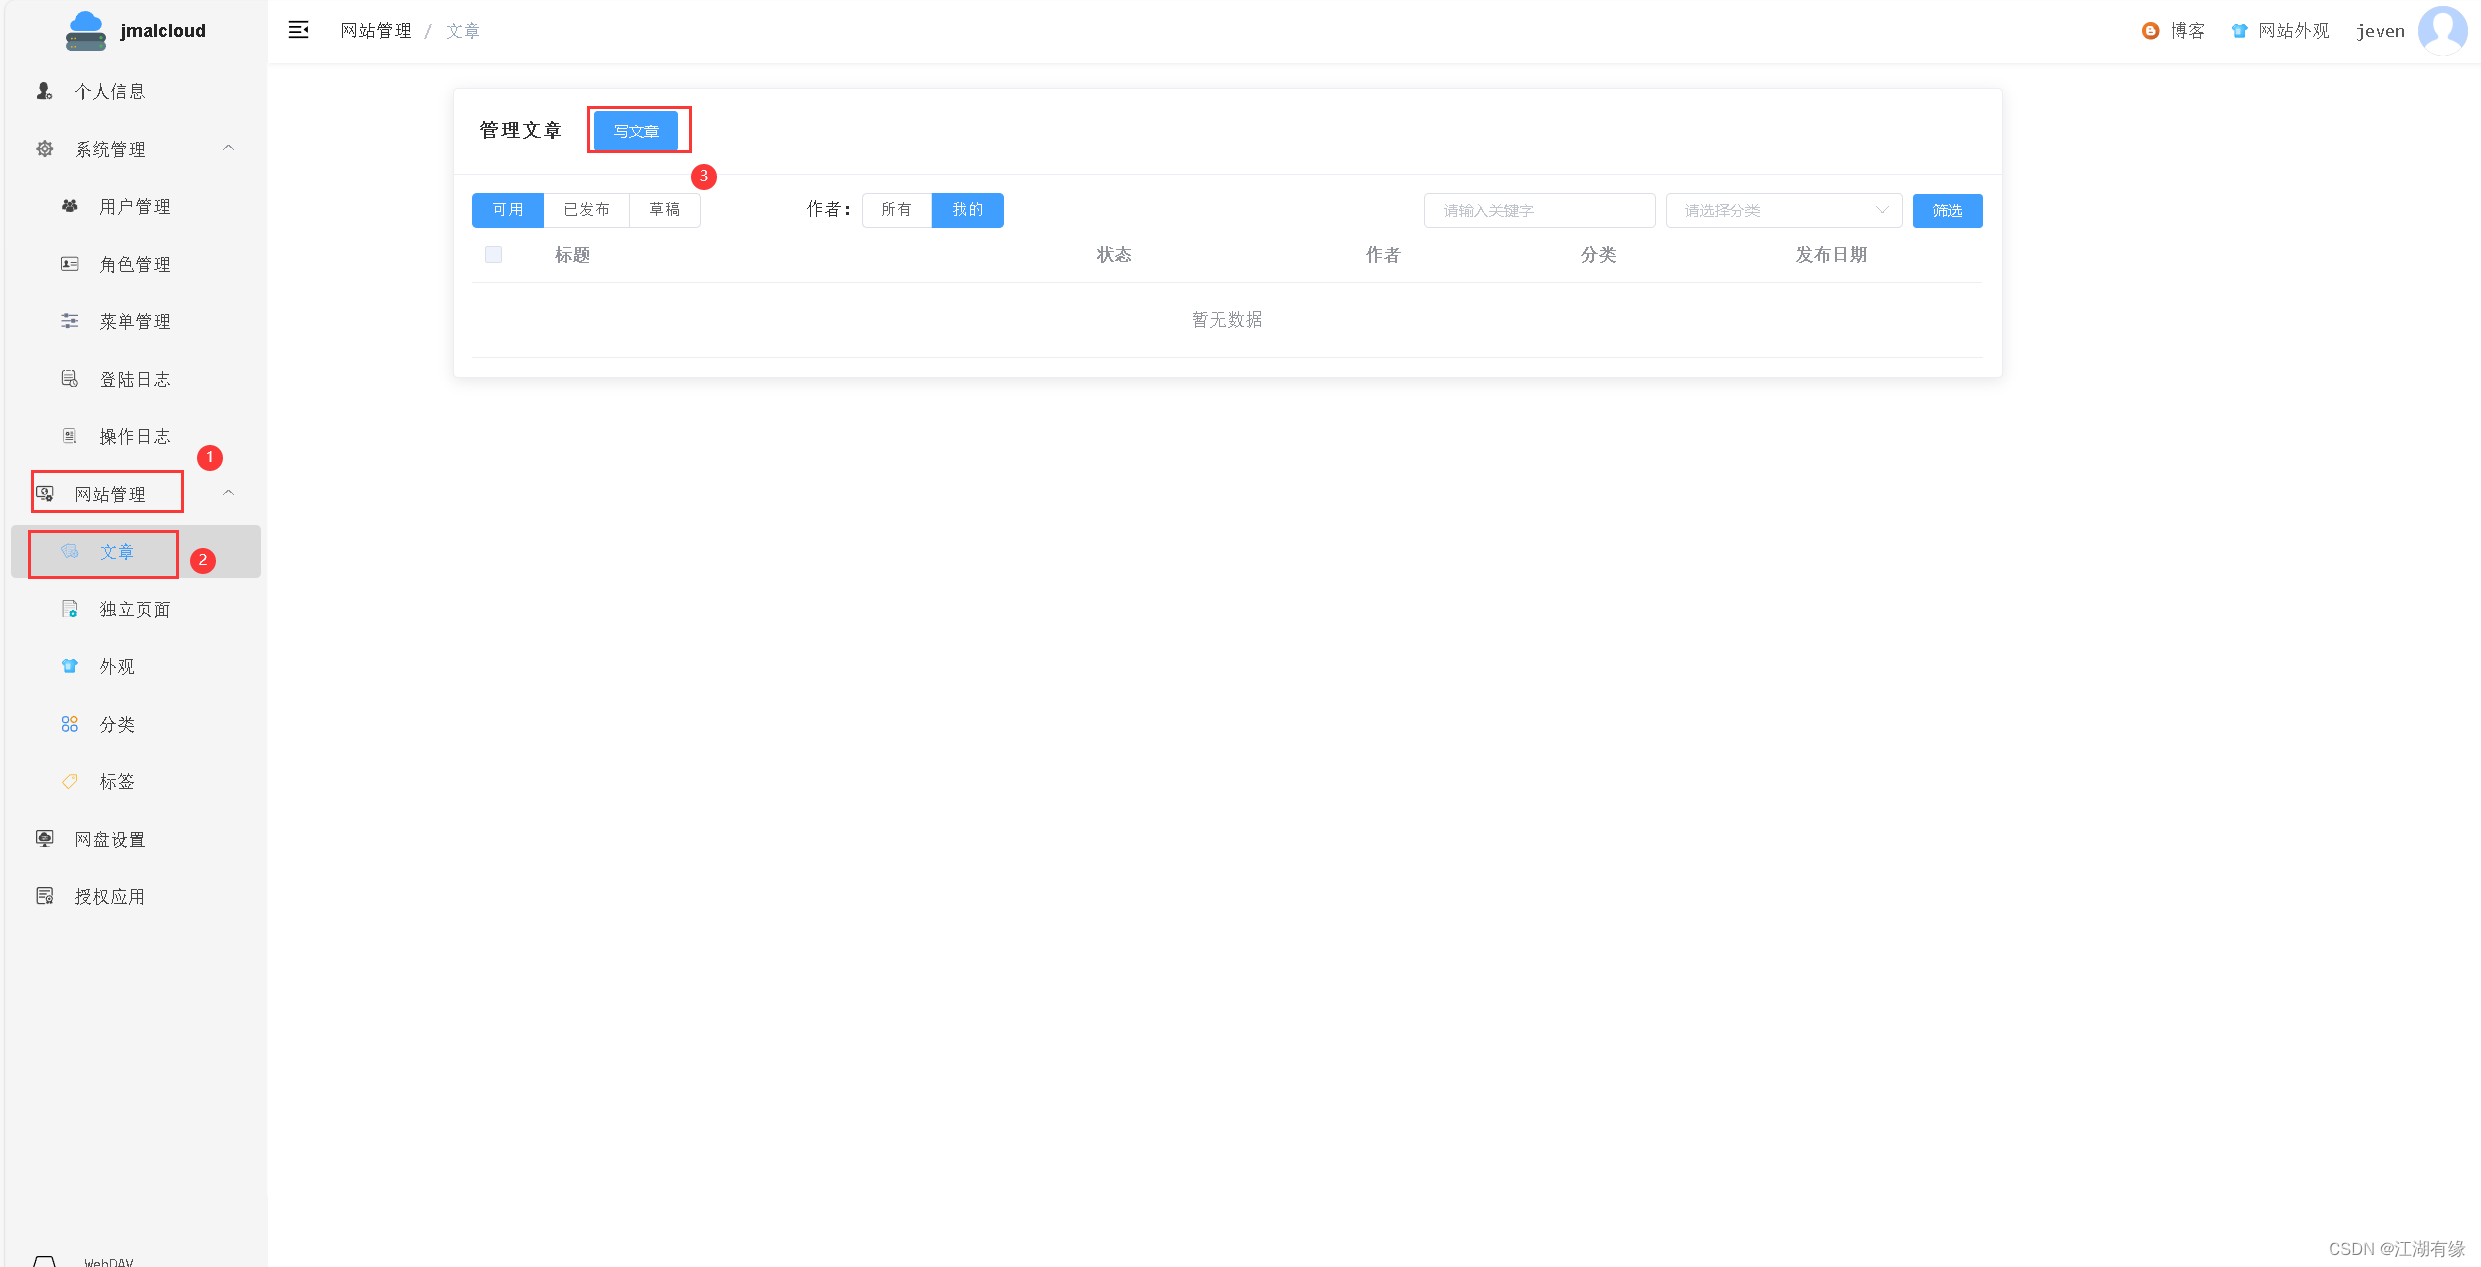Click the 网站外观 t-shirt icon in header
This screenshot has width=2481, height=1267.
[2239, 31]
